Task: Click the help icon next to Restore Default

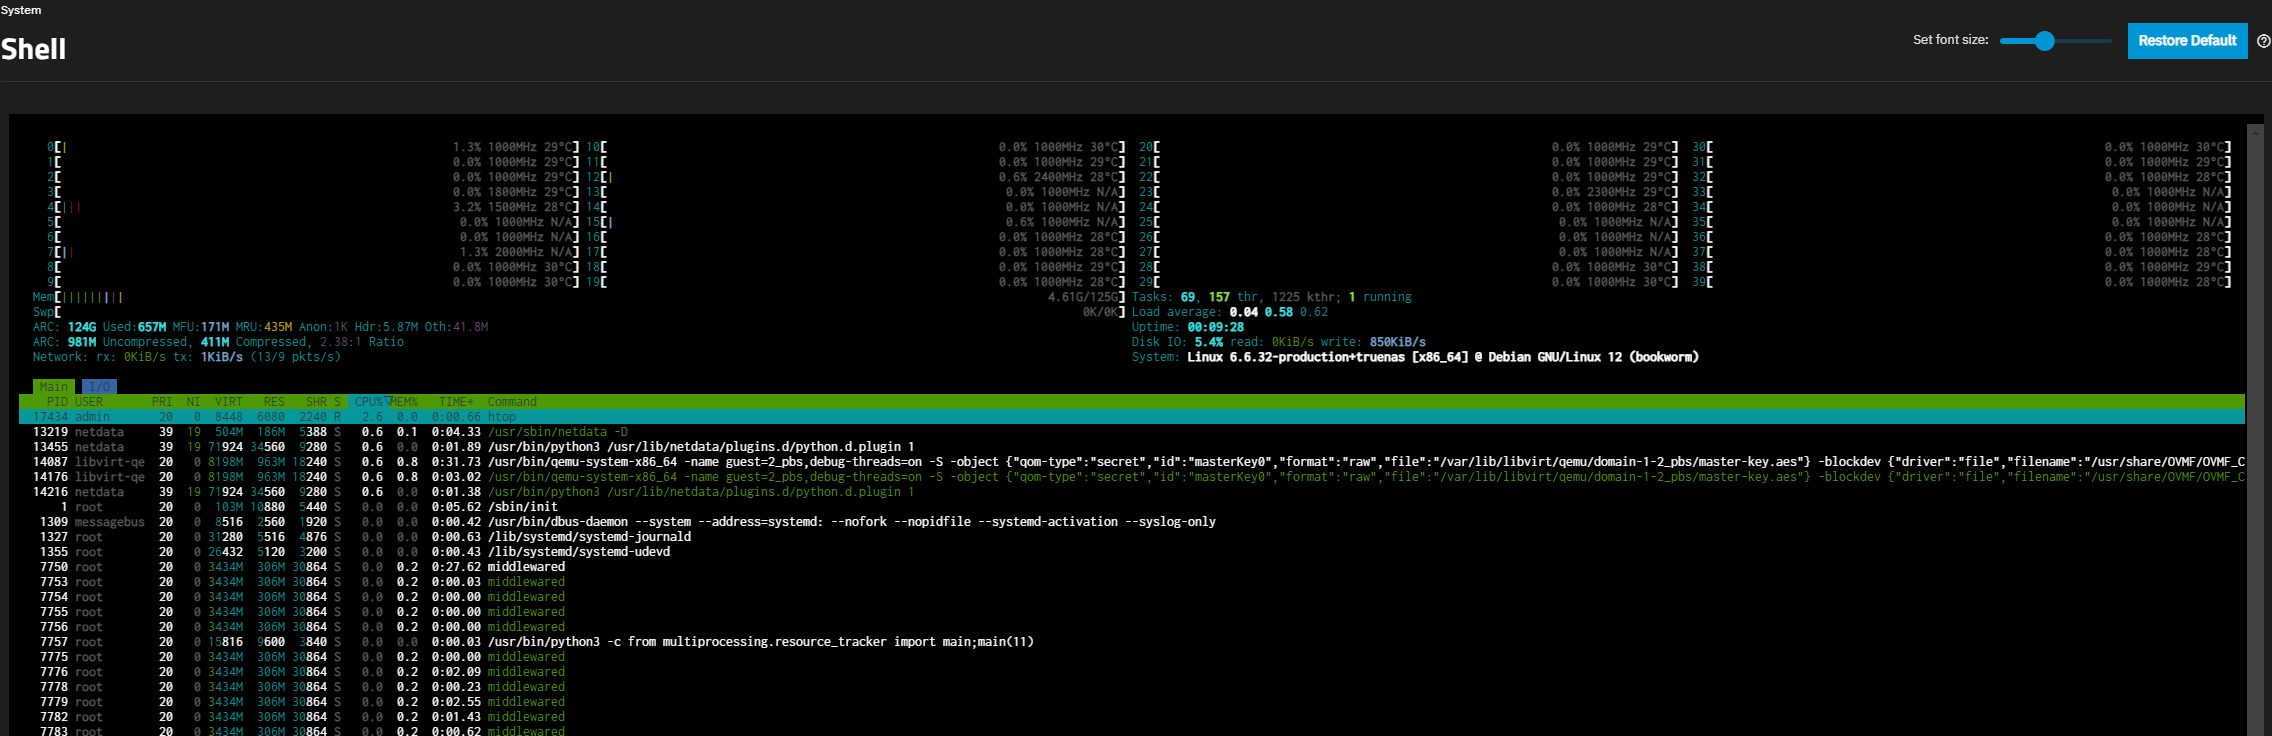Action: click(x=2264, y=41)
